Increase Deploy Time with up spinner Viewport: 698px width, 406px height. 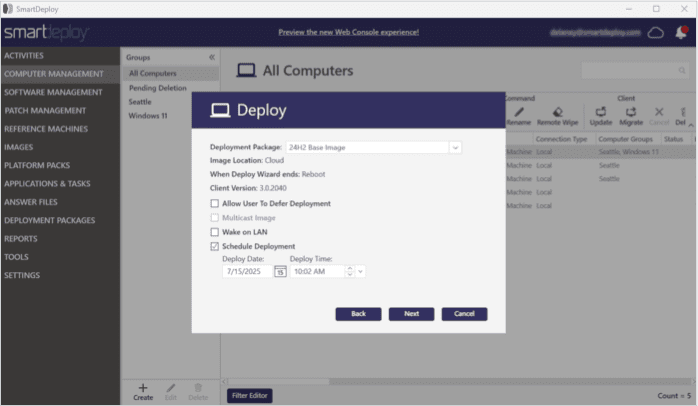(x=350, y=268)
